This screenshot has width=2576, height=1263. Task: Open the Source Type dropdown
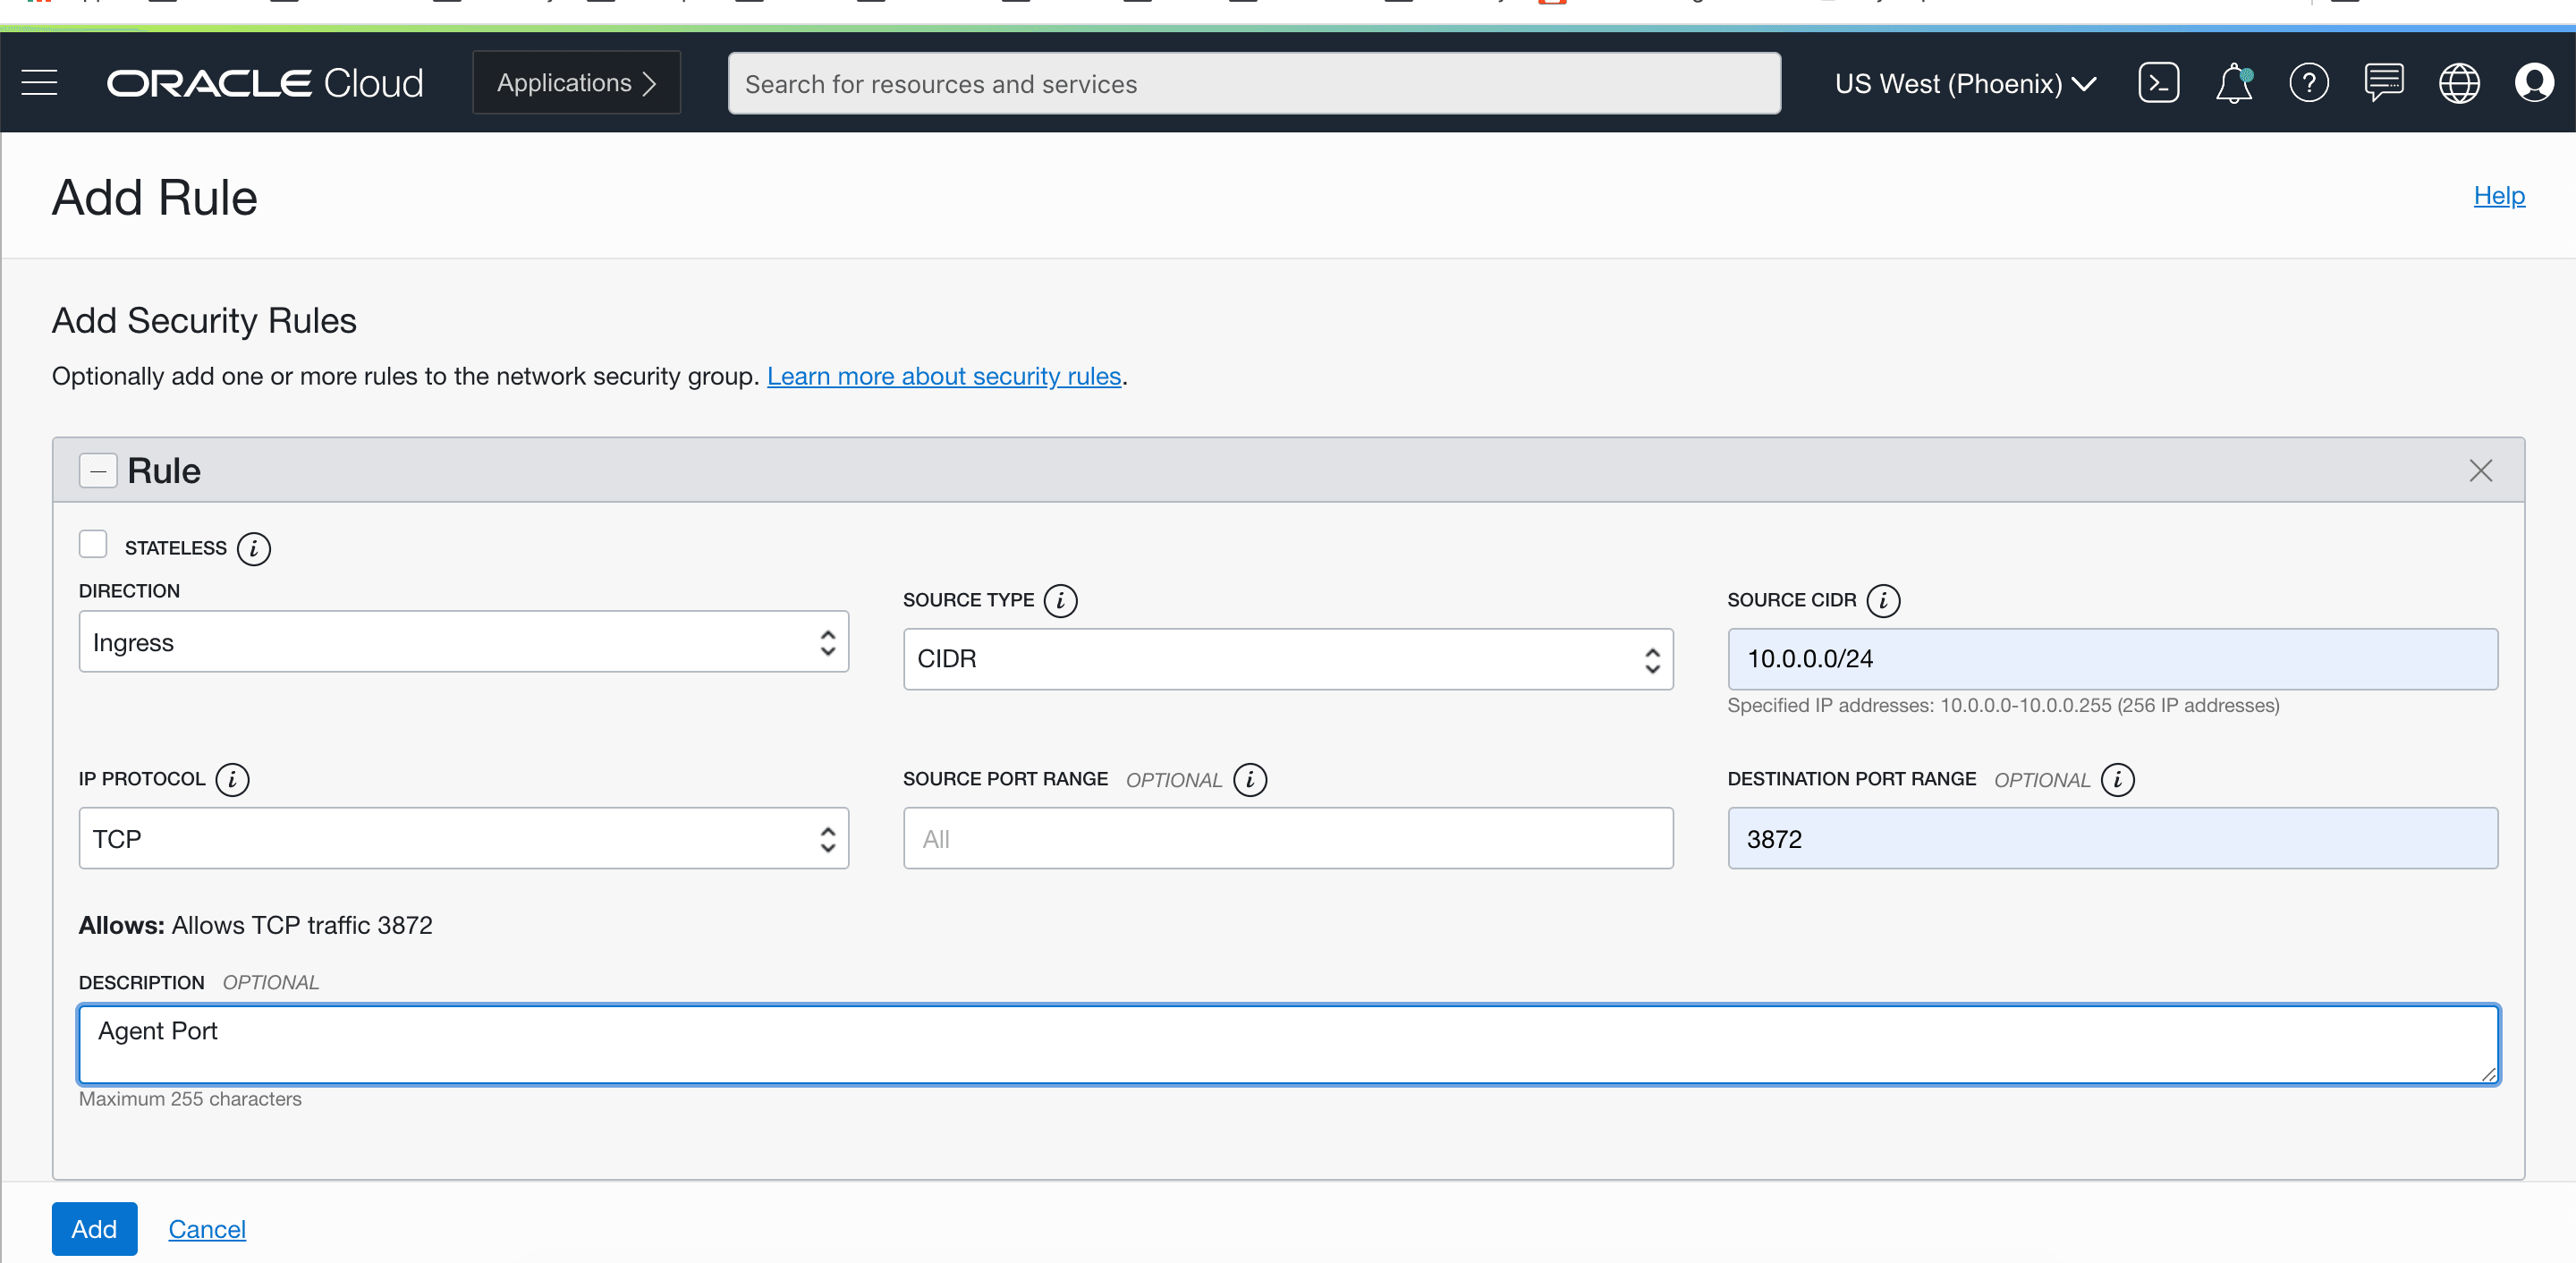click(x=1287, y=659)
